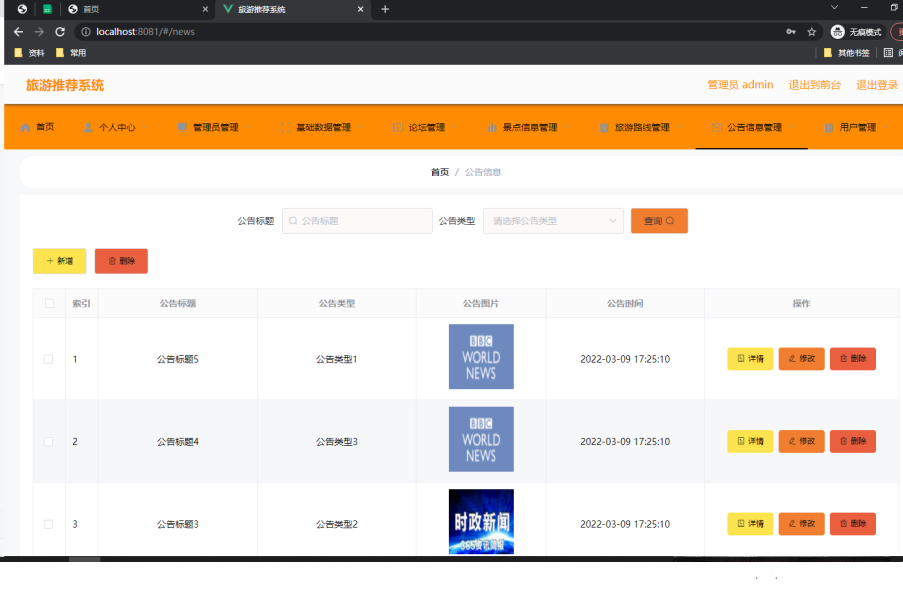The height and width of the screenshot is (589, 903).
Task: Check the checkbox for row 公告标题5
Action: pos(49,359)
